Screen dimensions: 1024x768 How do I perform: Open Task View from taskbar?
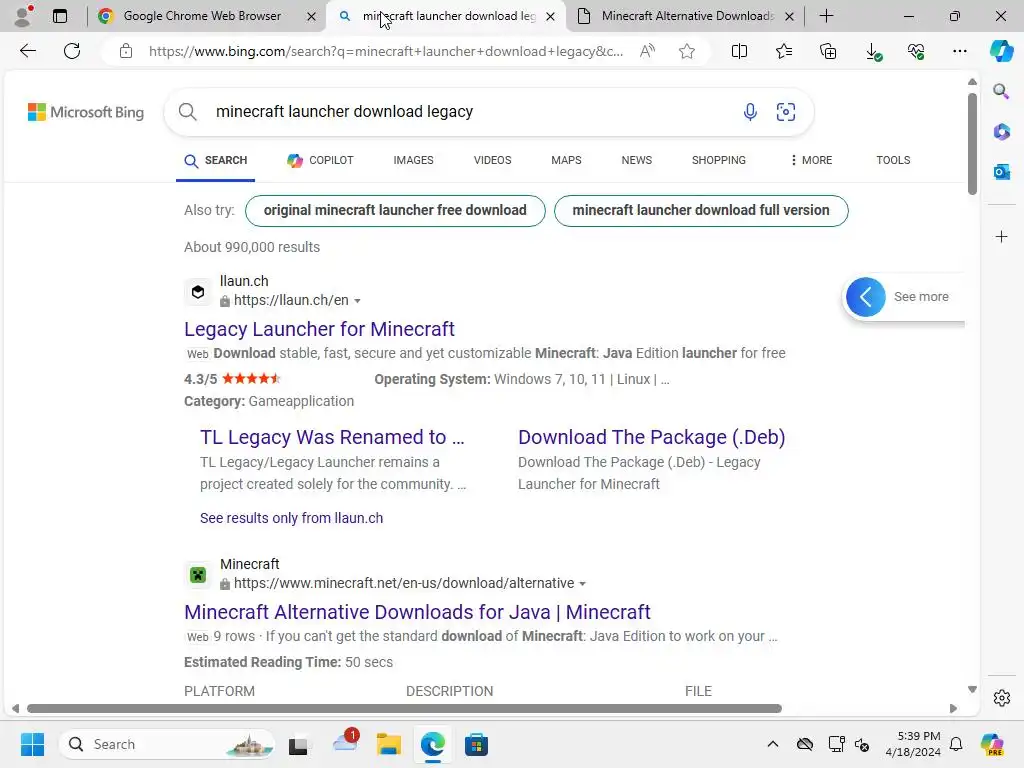298,744
